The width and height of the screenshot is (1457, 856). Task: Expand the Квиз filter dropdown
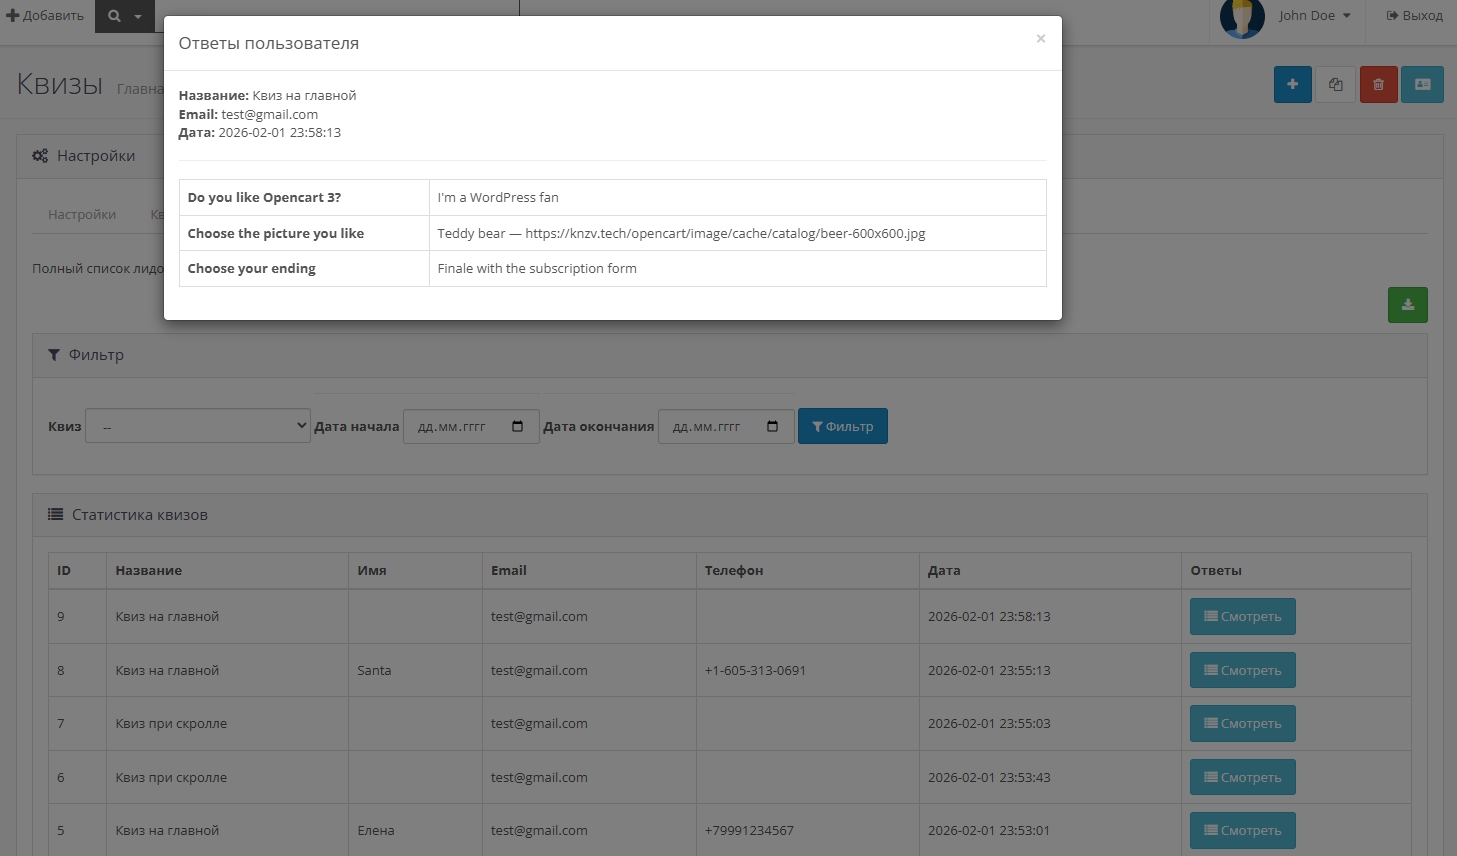coord(198,426)
